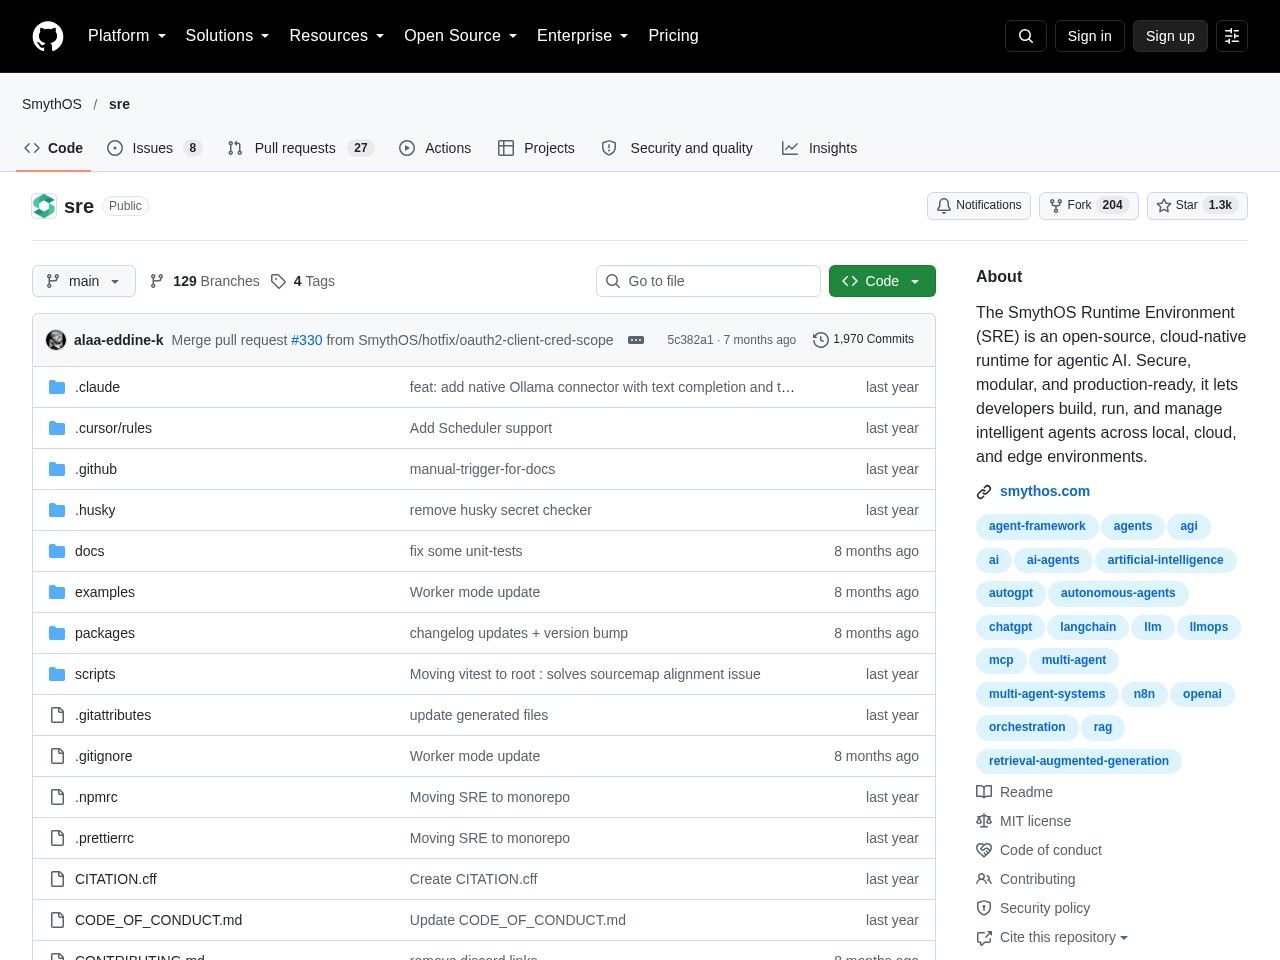Expand the Resources menu

pos(337,36)
